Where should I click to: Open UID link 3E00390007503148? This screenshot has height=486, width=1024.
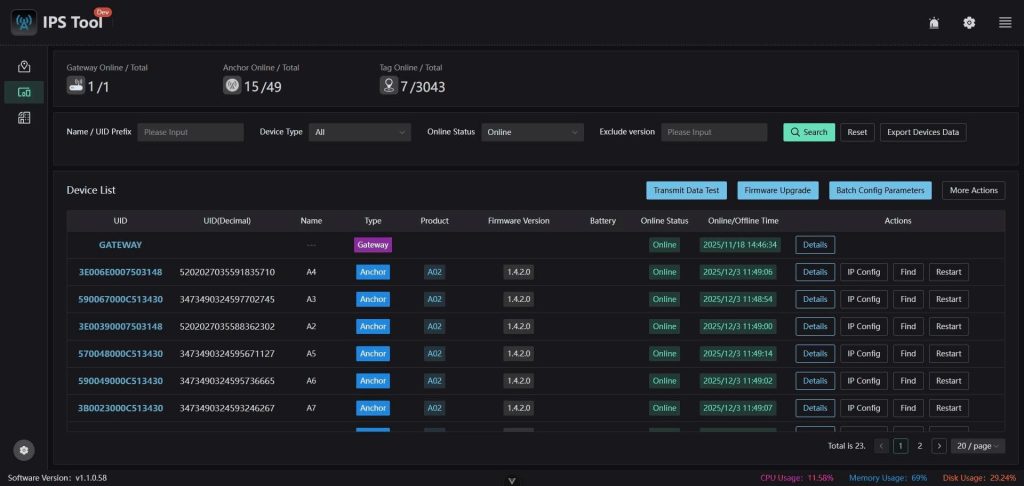coord(120,326)
